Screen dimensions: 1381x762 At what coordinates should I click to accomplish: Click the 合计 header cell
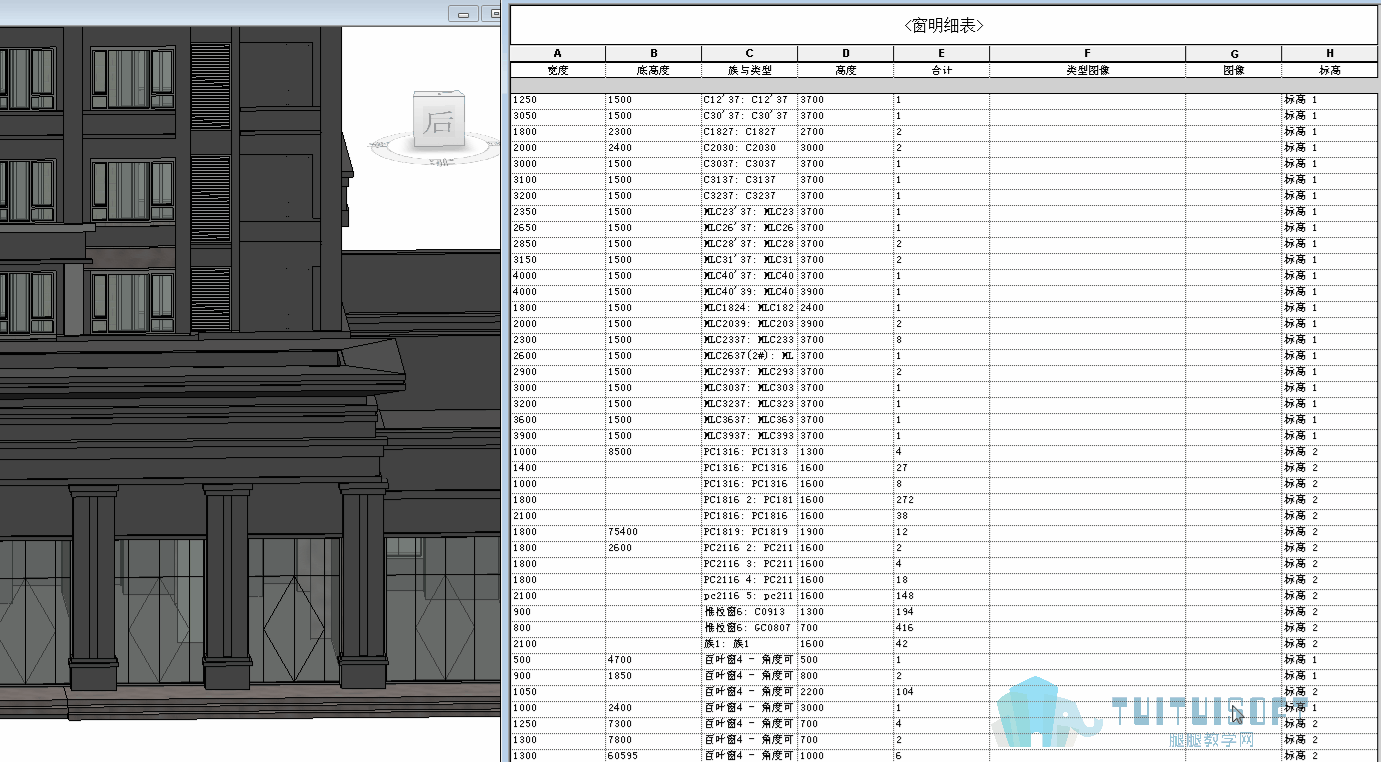coord(941,70)
